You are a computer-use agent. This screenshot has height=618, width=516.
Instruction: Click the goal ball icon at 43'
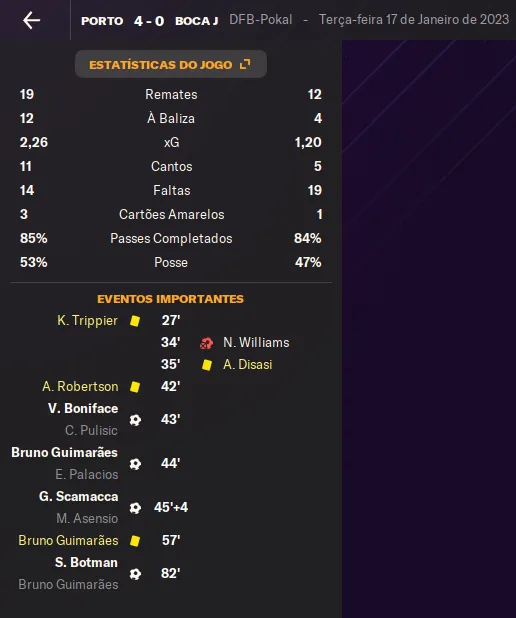(x=135, y=420)
